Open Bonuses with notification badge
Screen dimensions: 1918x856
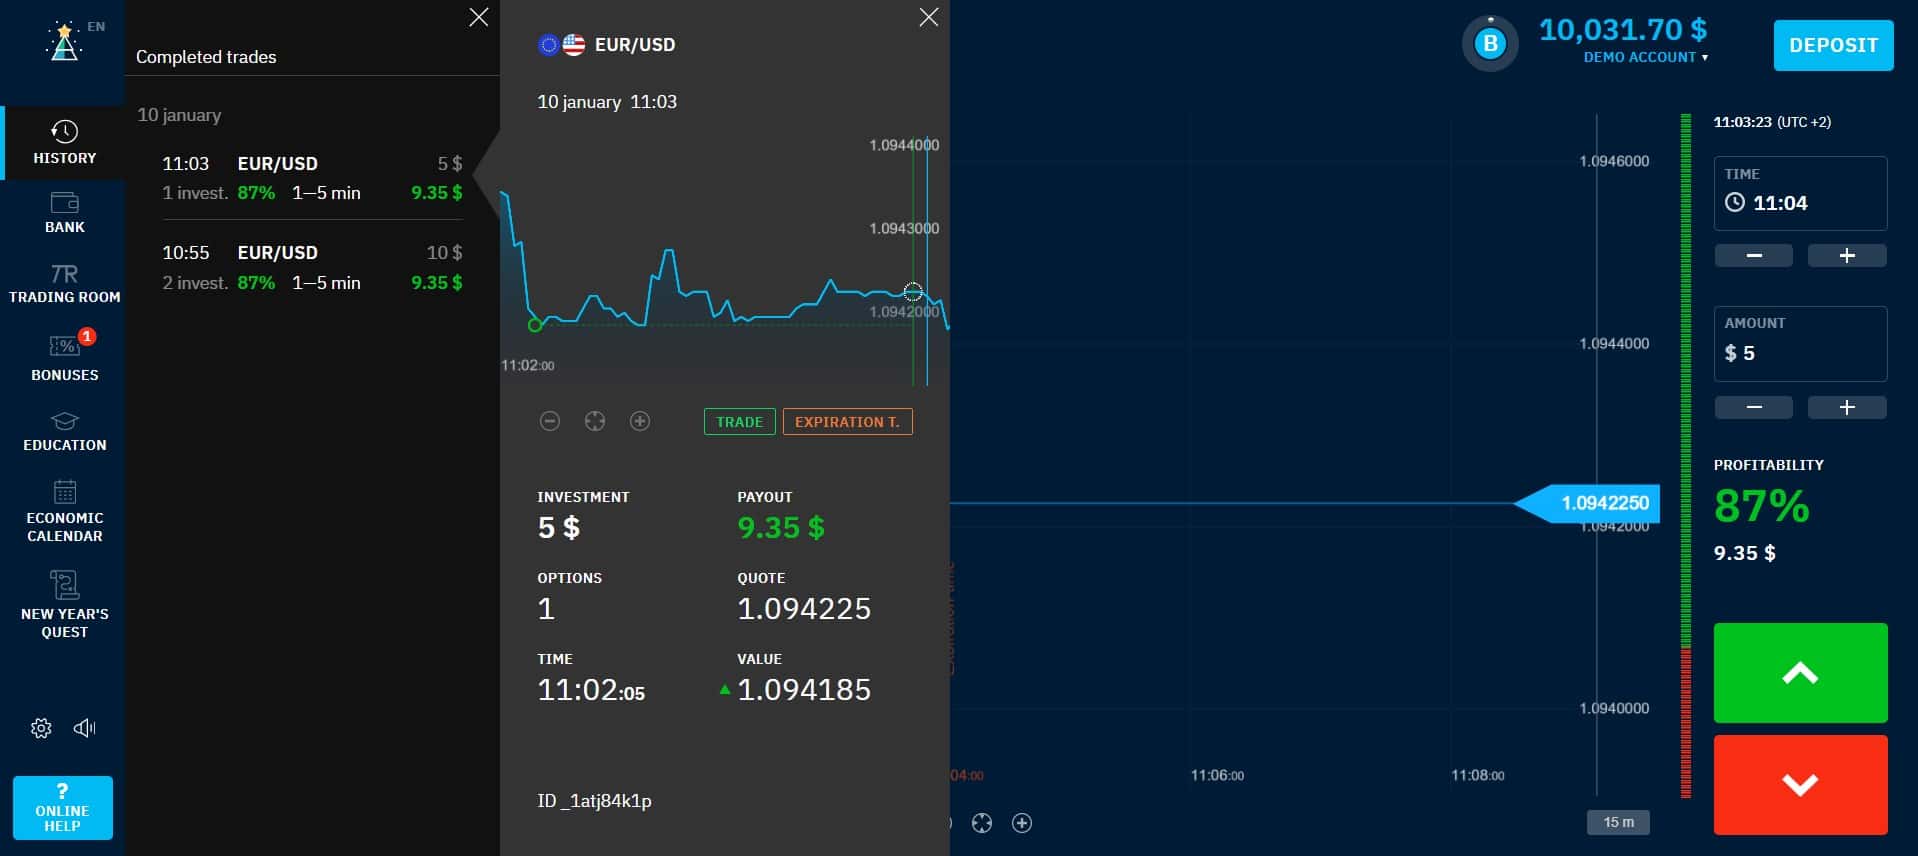point(64,356)
